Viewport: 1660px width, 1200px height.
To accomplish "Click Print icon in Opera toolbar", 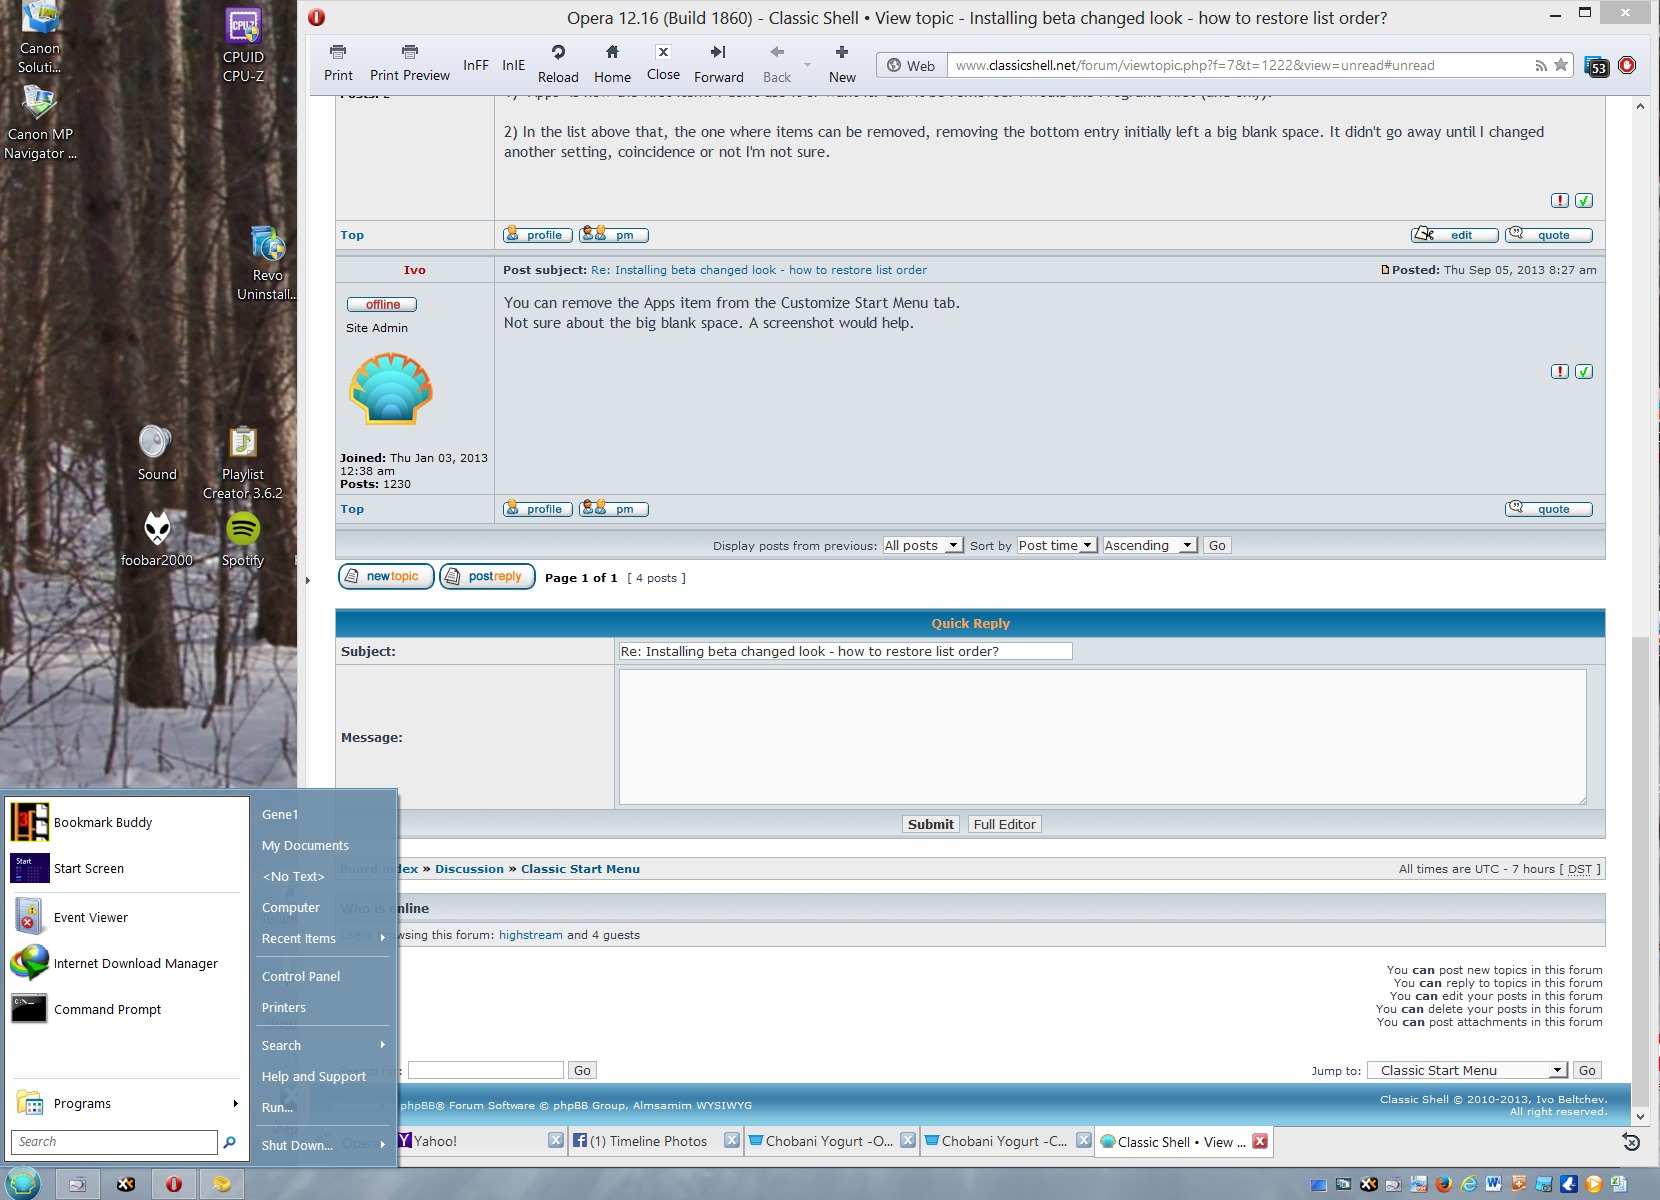I will pos(338,53).
